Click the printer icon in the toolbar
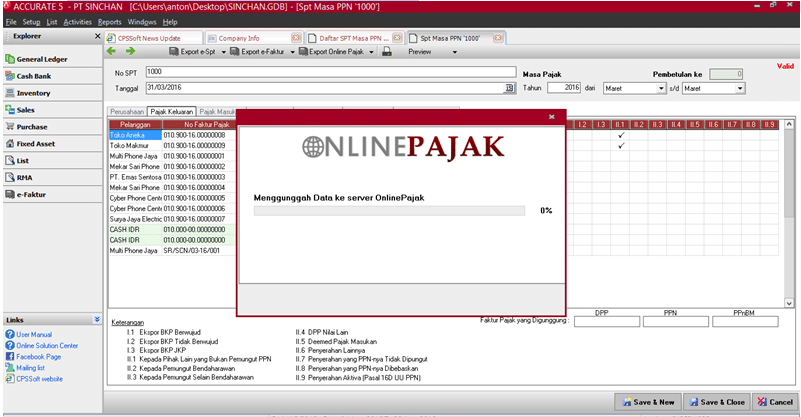801x417 pixels. coord(387,51)
